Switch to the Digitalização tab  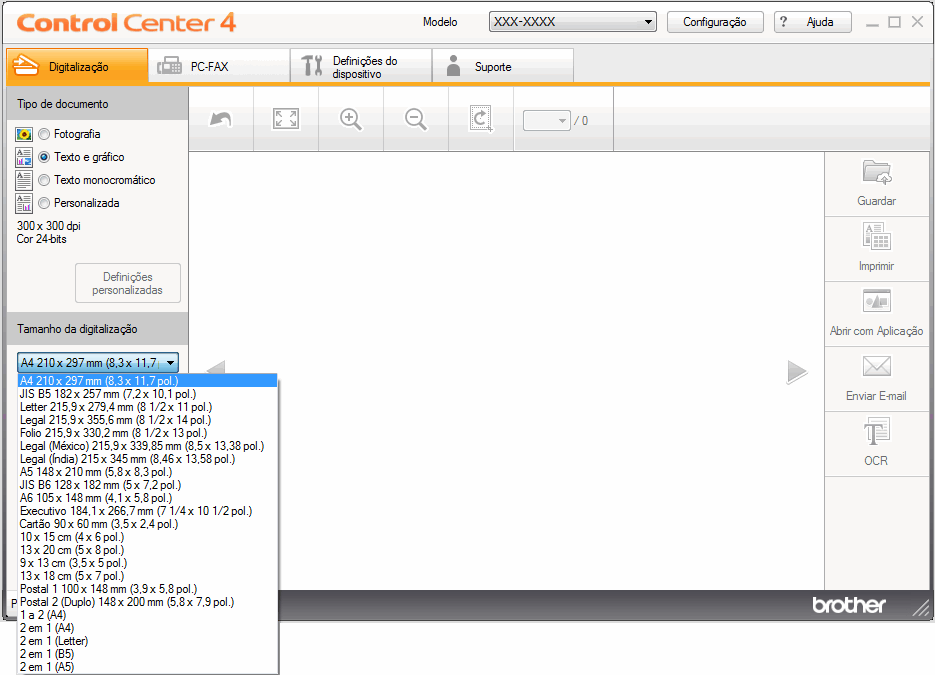[x=77, y=66]
